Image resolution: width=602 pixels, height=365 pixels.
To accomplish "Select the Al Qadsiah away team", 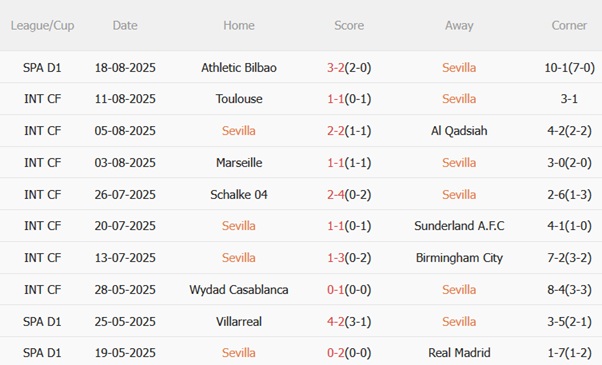I will [x=459, y=130].
